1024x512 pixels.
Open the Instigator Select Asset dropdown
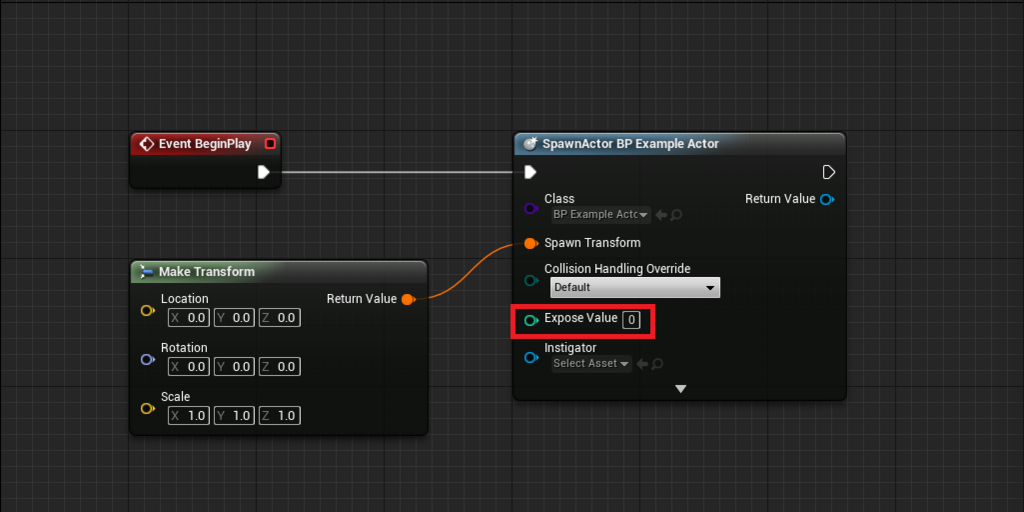(591, 363)
